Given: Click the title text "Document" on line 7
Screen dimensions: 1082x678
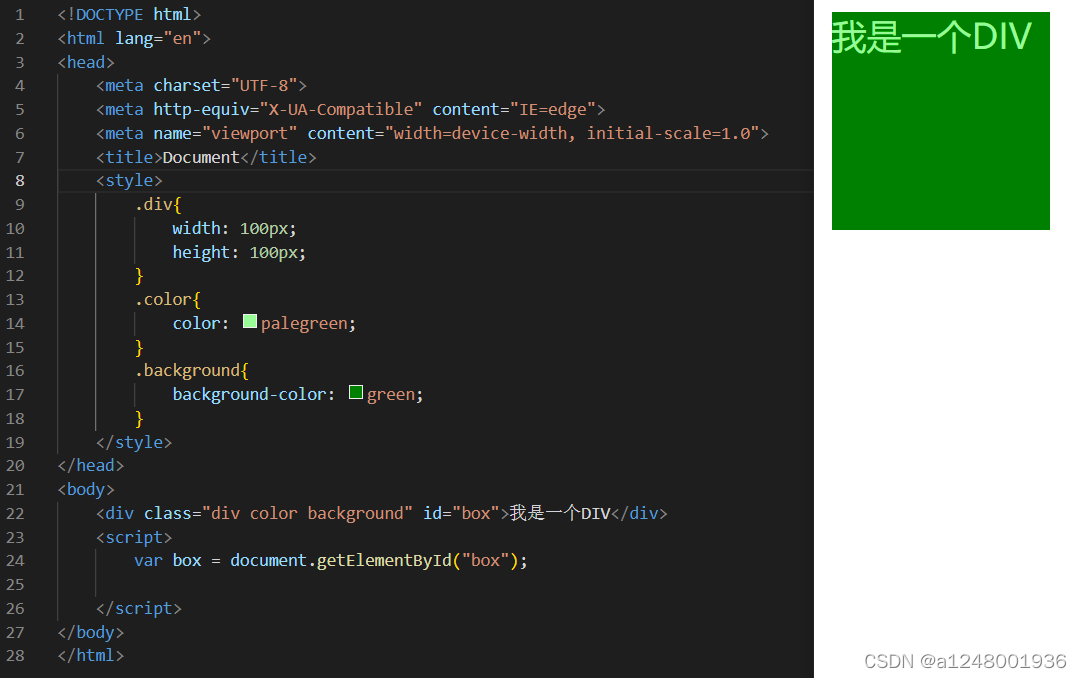Looking at the screenshot, I should pyautogui.click(x=200, y=156).
